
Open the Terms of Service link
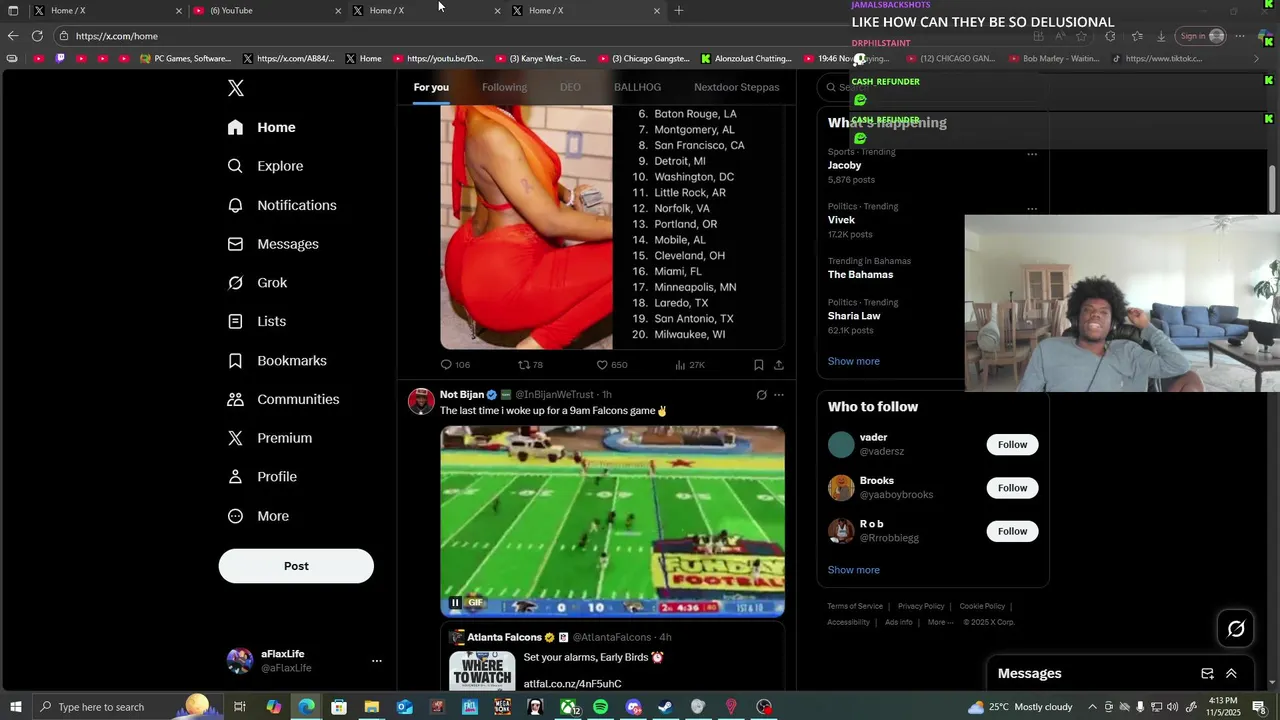coord(855,606)
